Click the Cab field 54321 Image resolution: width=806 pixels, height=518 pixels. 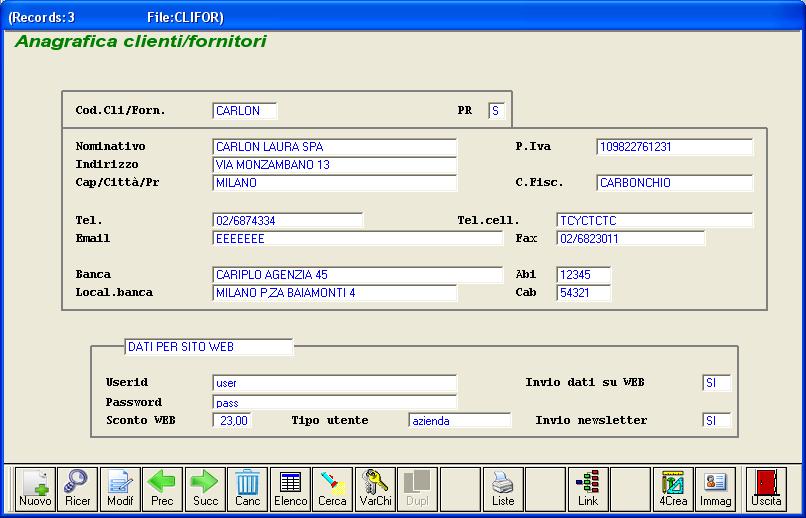(x=583, y=292)
